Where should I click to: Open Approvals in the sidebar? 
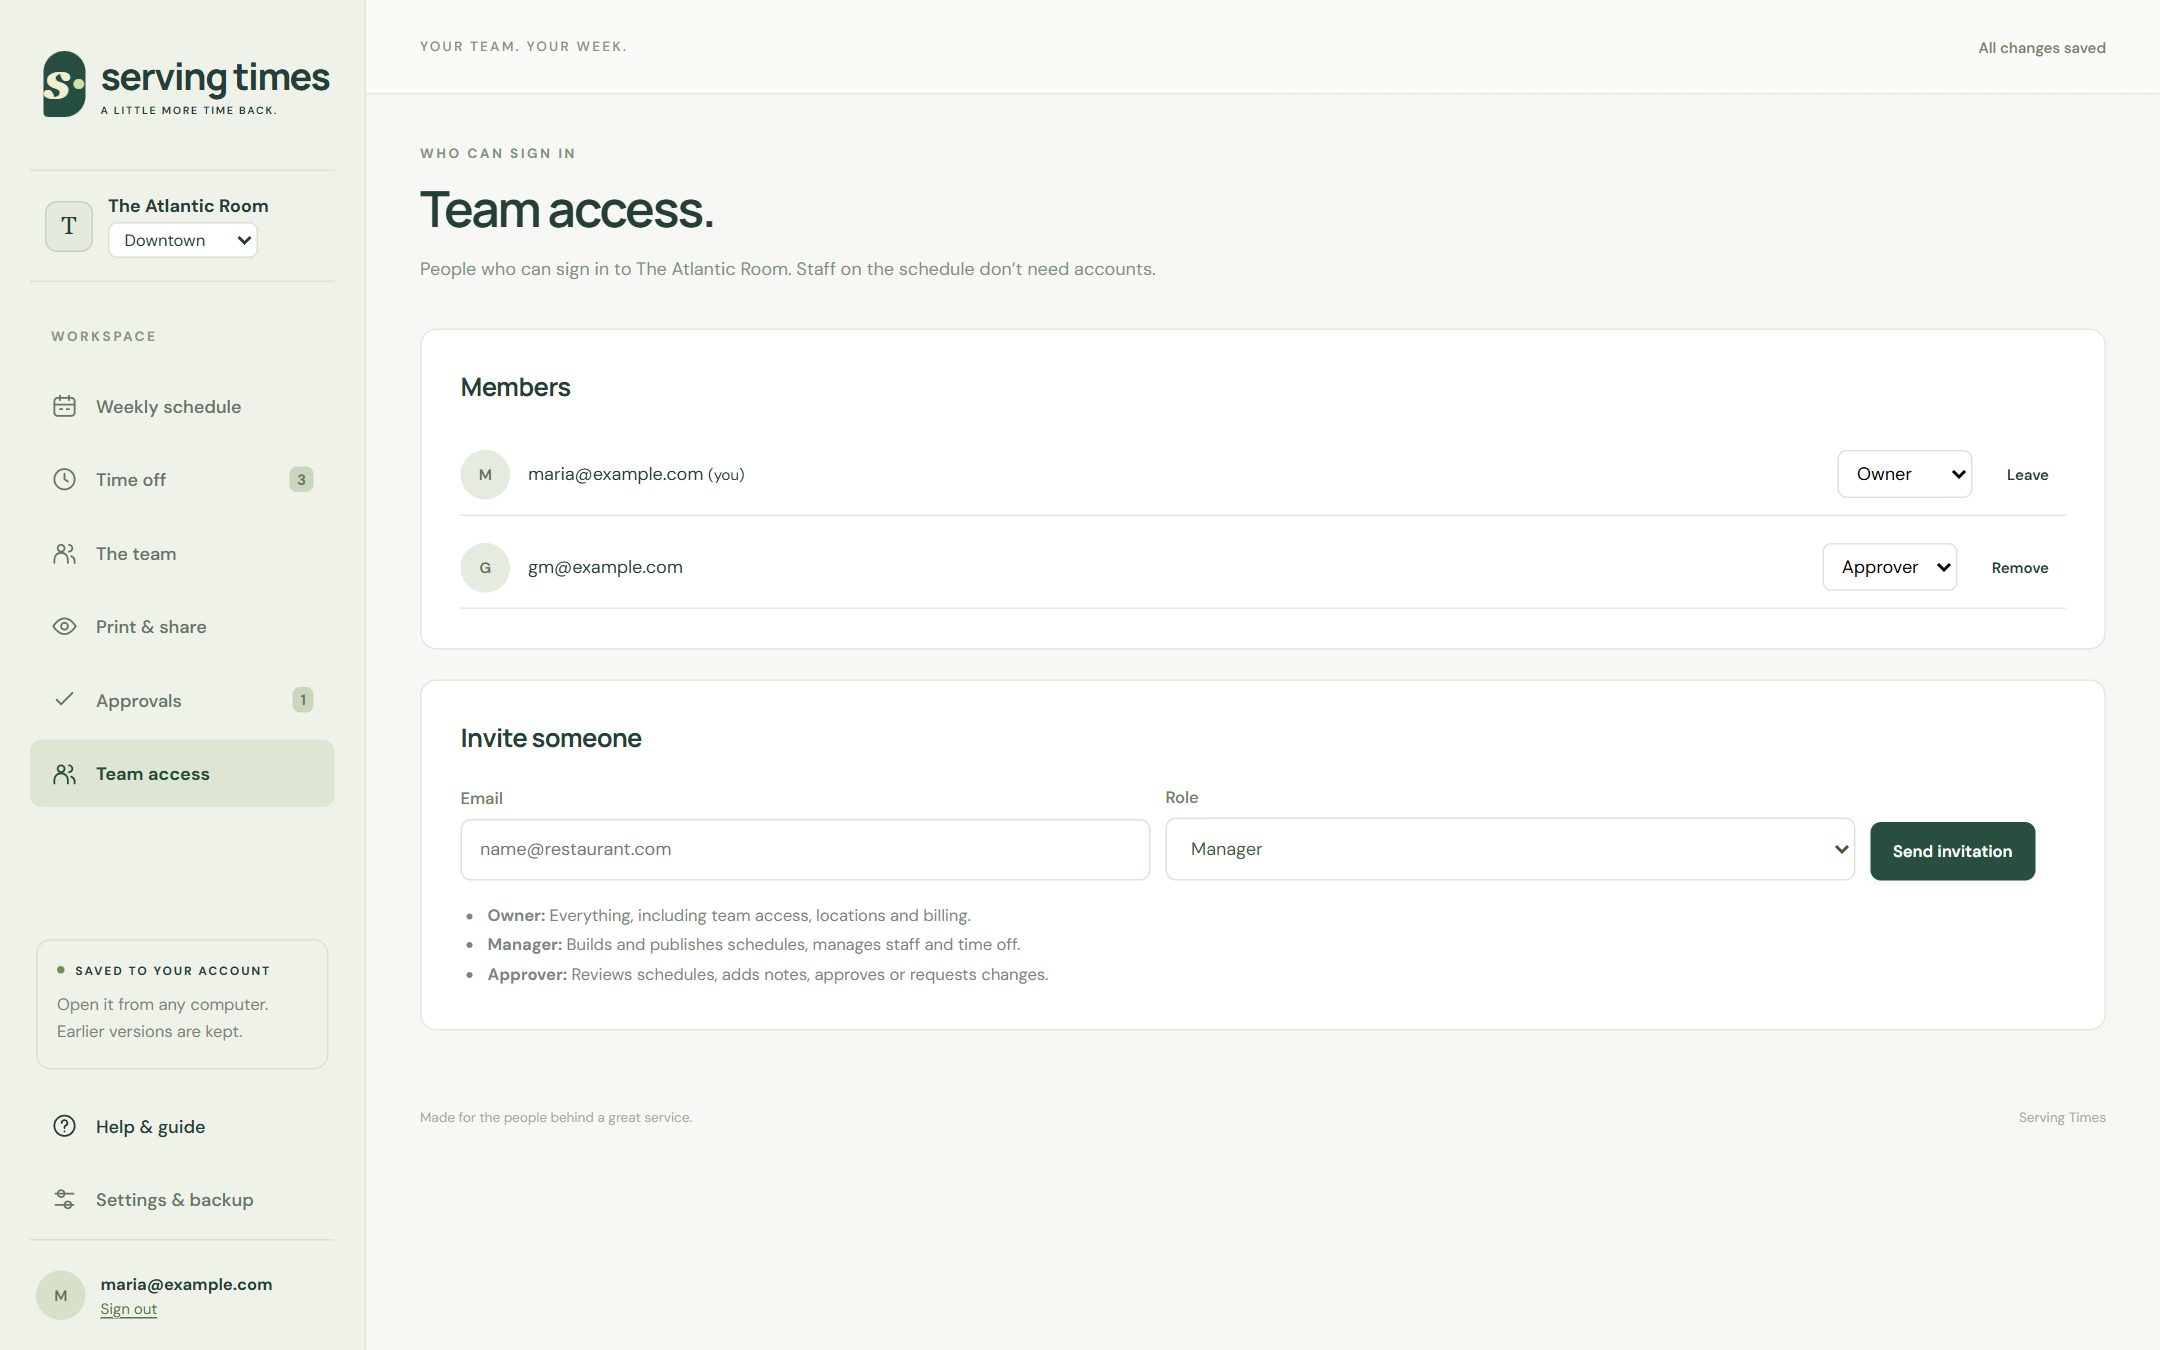click(x=182, y=700)
